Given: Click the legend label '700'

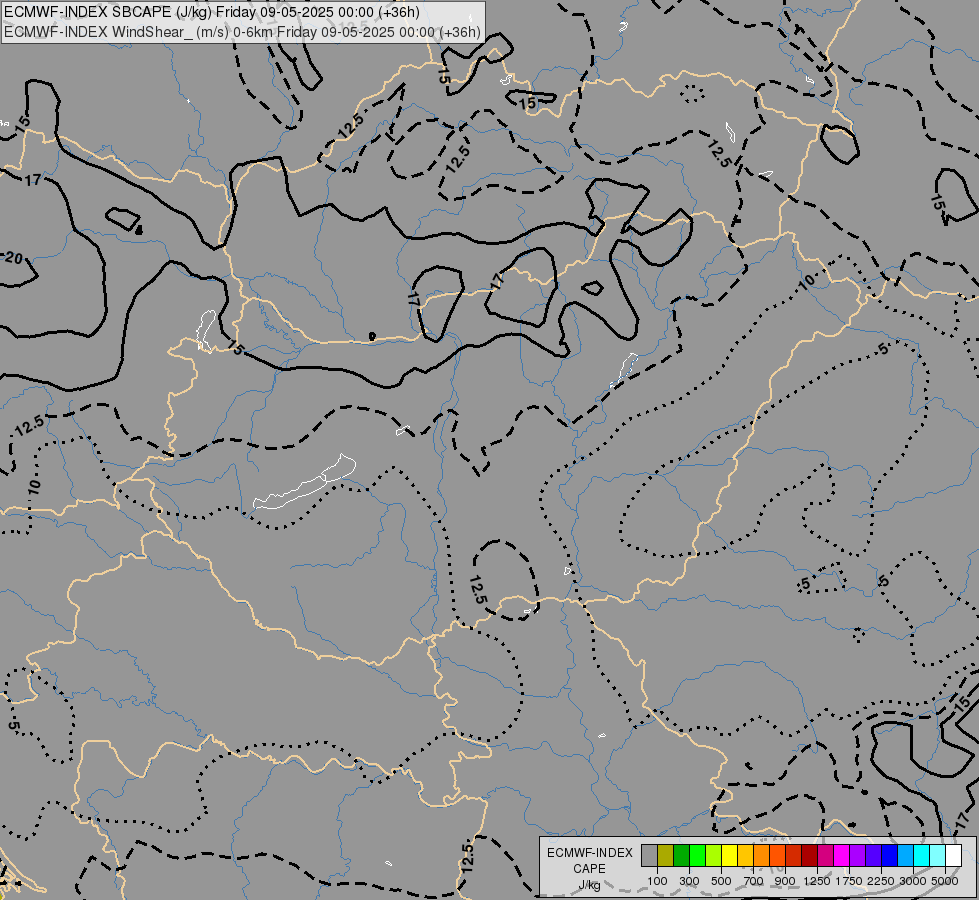Looking at the screenshot, I should pyautogui.click(x=753, y=881).
